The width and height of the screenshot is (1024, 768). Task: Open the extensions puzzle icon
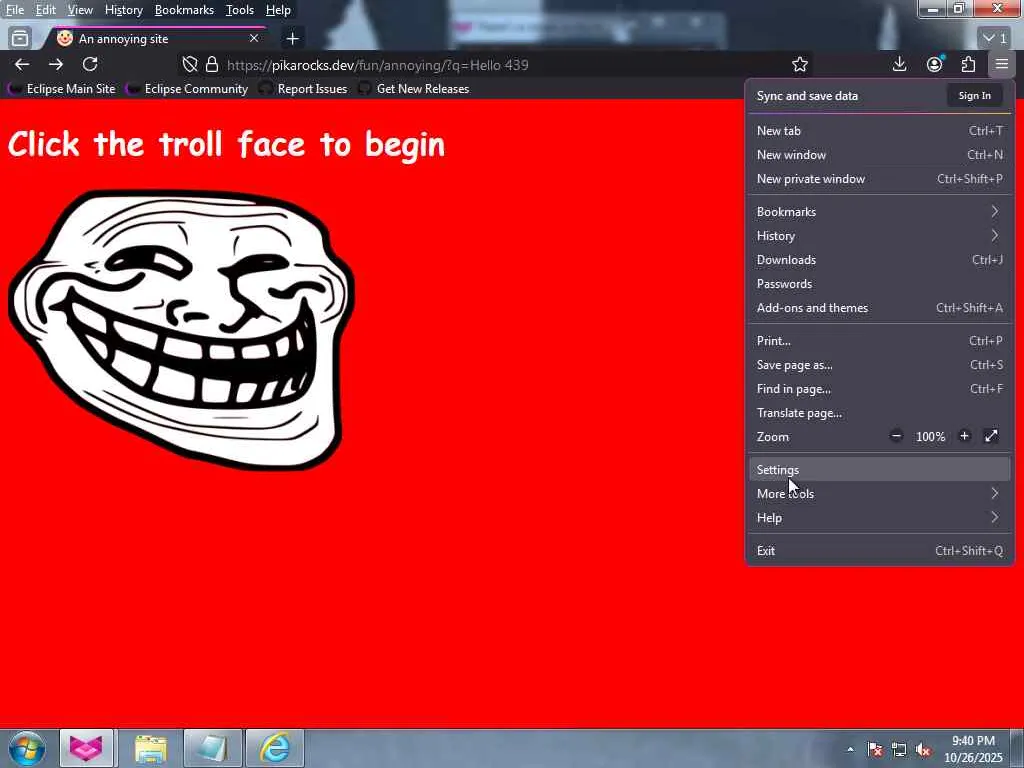(968, 64)
